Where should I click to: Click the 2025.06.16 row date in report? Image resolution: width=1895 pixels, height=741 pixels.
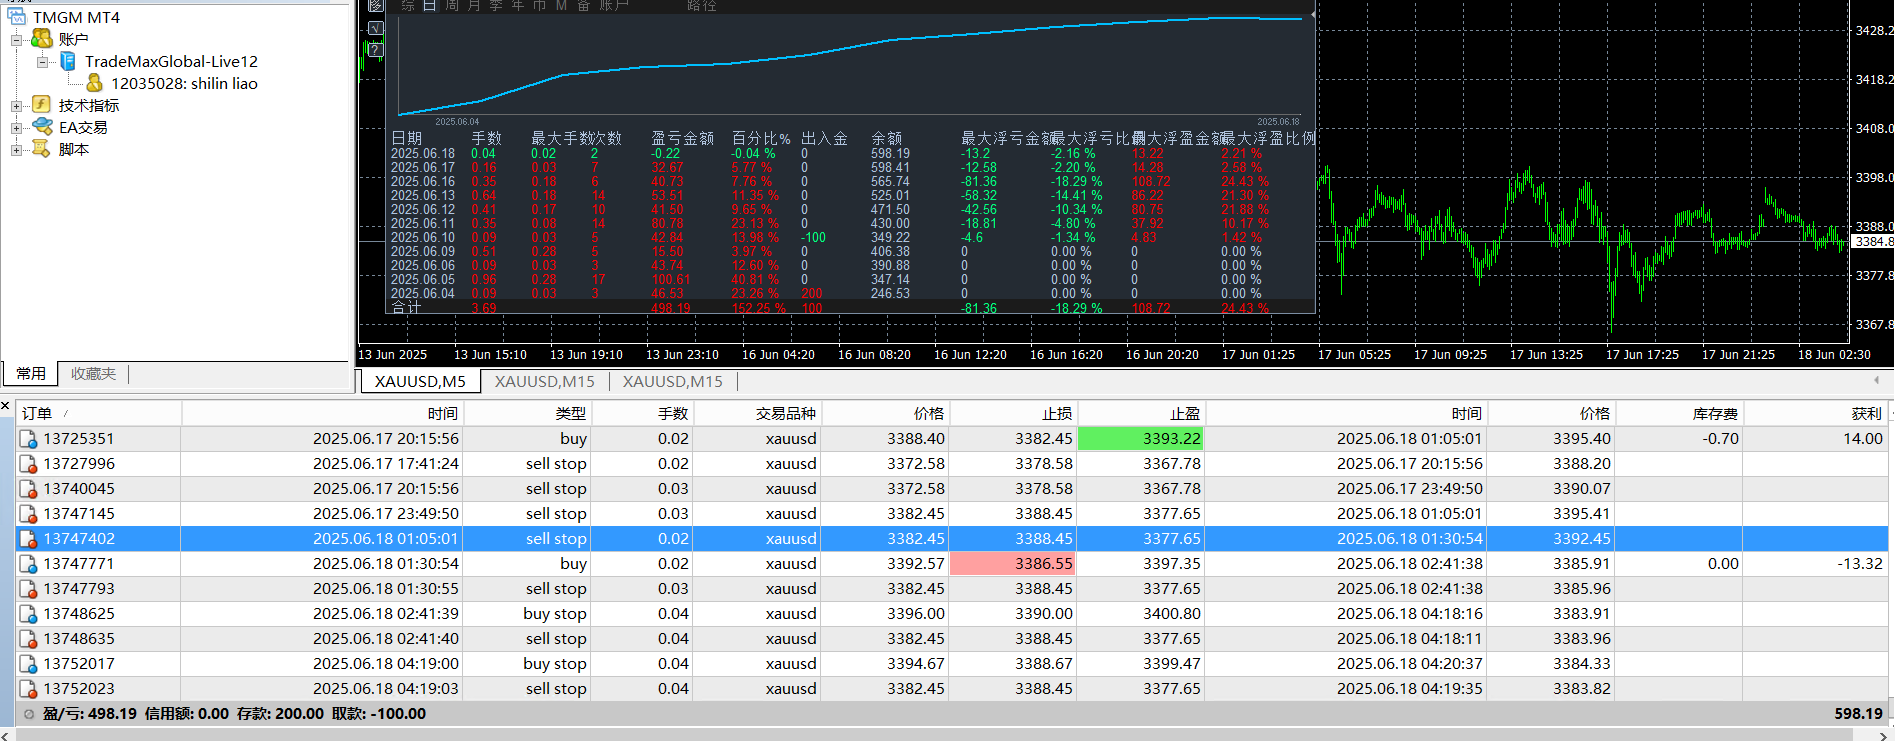(423, 182)
